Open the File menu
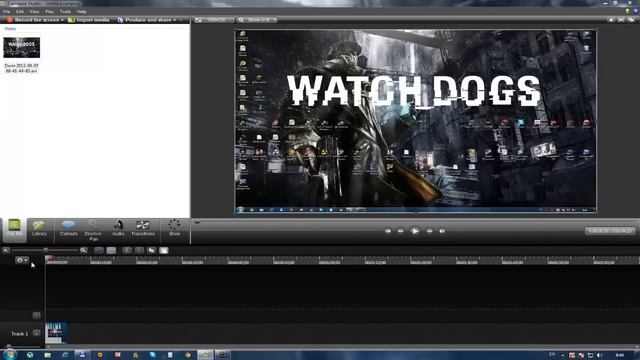This screenshot has height=360, width=640. coord(7,12)
